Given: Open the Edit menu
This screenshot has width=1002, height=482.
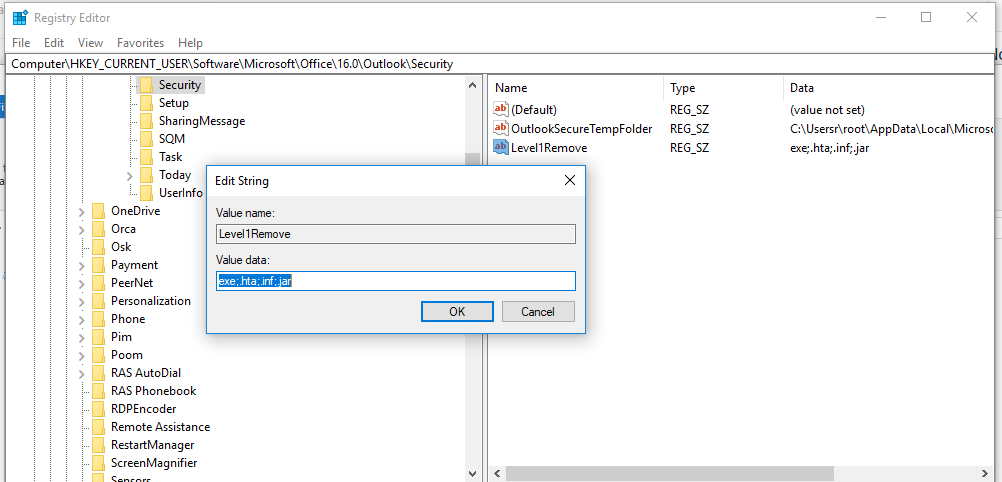Looking at the screenshot, I should [x=54, y=43].
